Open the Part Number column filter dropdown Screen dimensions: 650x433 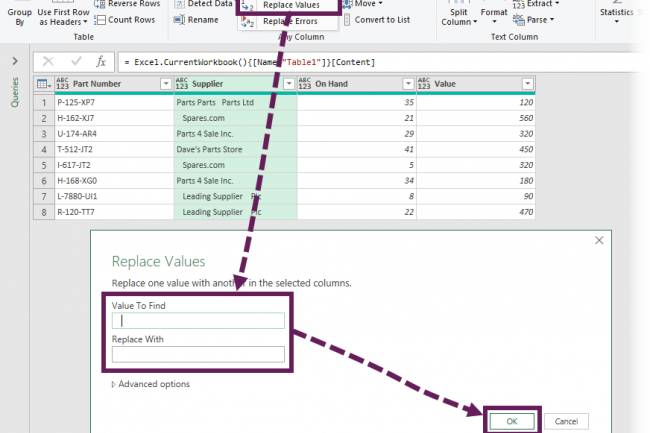point(166,84)
